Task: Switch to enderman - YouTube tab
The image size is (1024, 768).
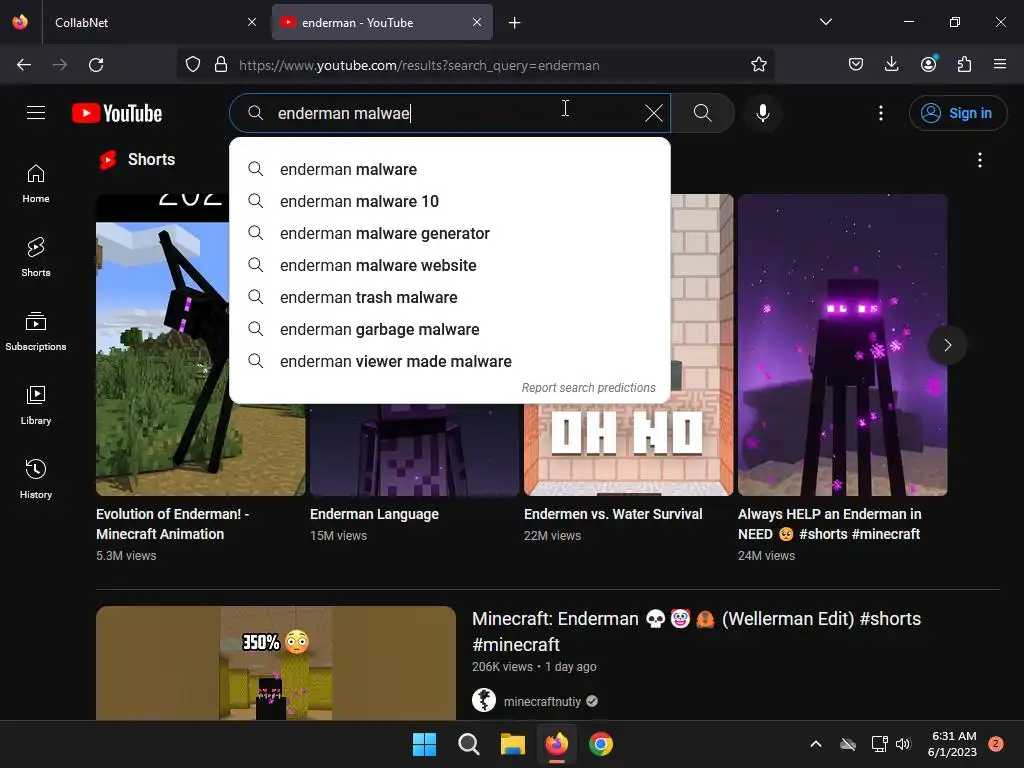Action: (x=382, y=22)
